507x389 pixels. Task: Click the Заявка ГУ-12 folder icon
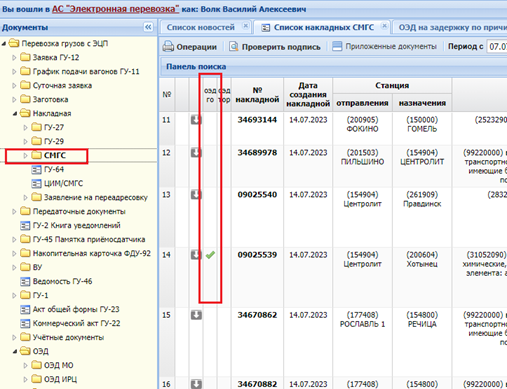tap(25, 57)
